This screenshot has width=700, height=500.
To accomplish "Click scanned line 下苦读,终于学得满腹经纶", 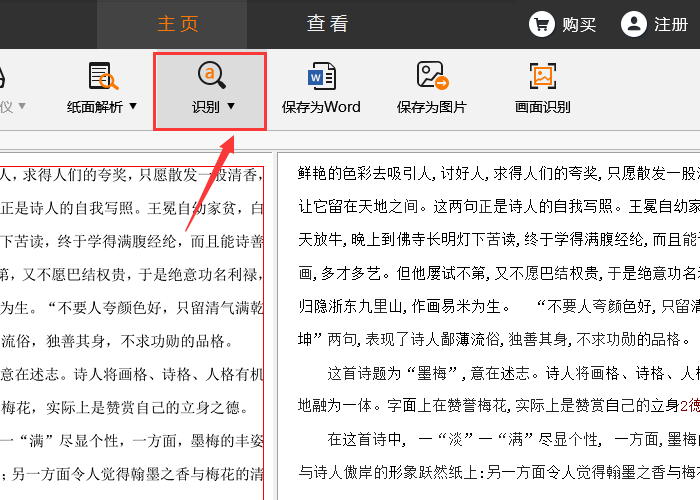I will [x=132, y=241].
